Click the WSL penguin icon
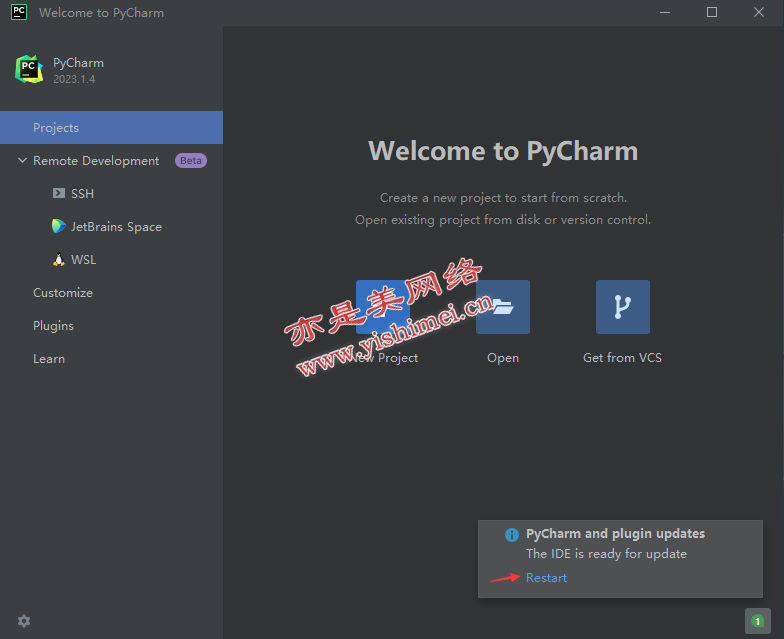Image resolution: width=784 pixels, height=639 pixels. pyautogui.click(x=58, y=260)
